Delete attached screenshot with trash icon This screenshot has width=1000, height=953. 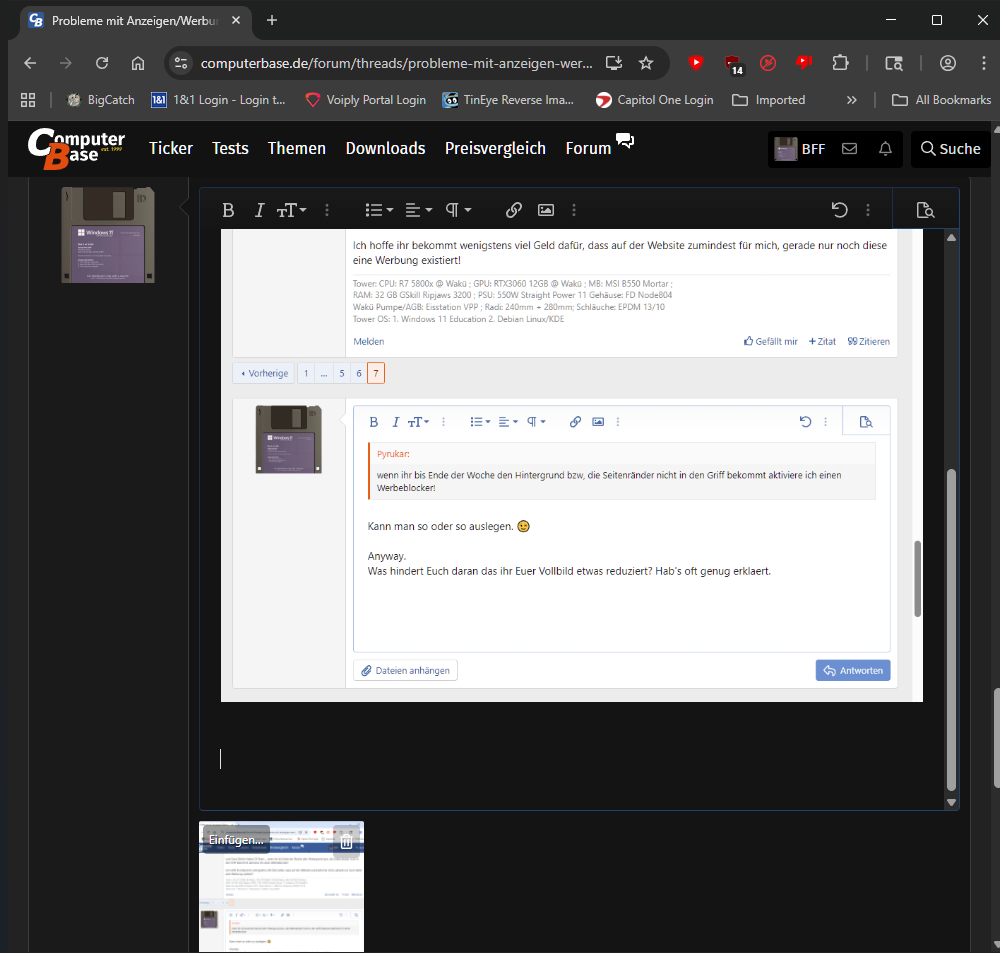point(346,842)
